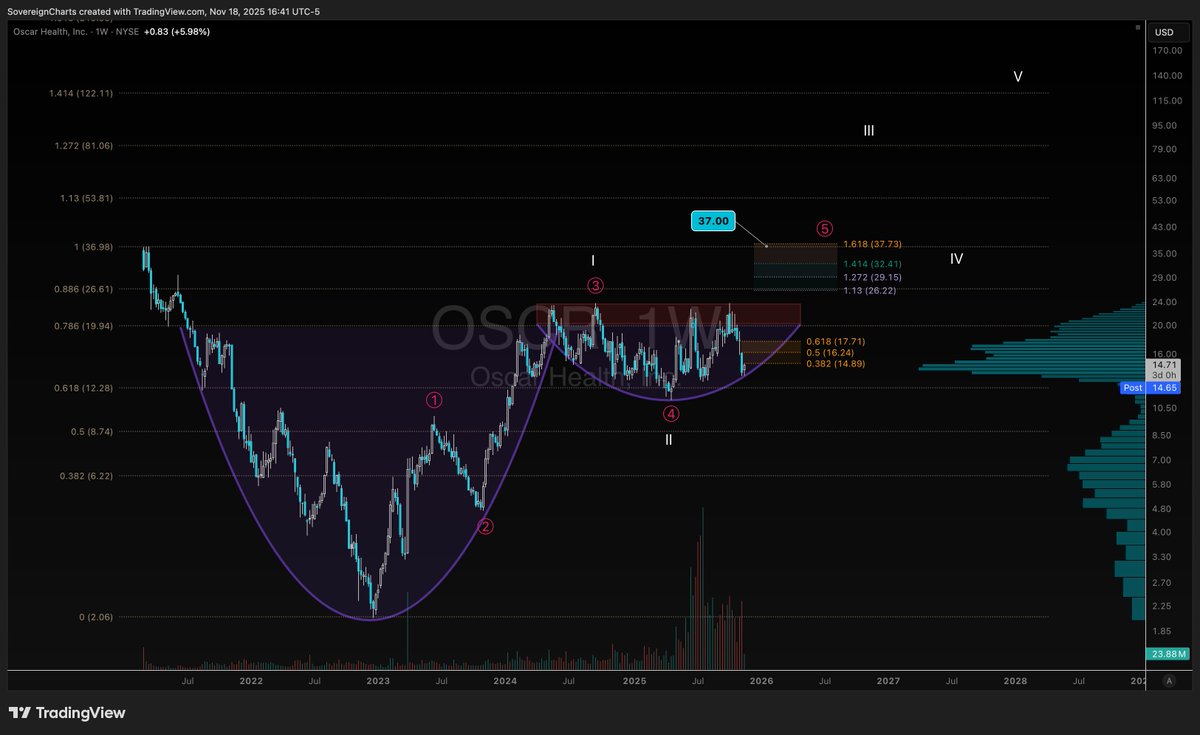
Task: Select the Roman numeral I wave label
Action: pyautogui.click(x=593, y=260)
